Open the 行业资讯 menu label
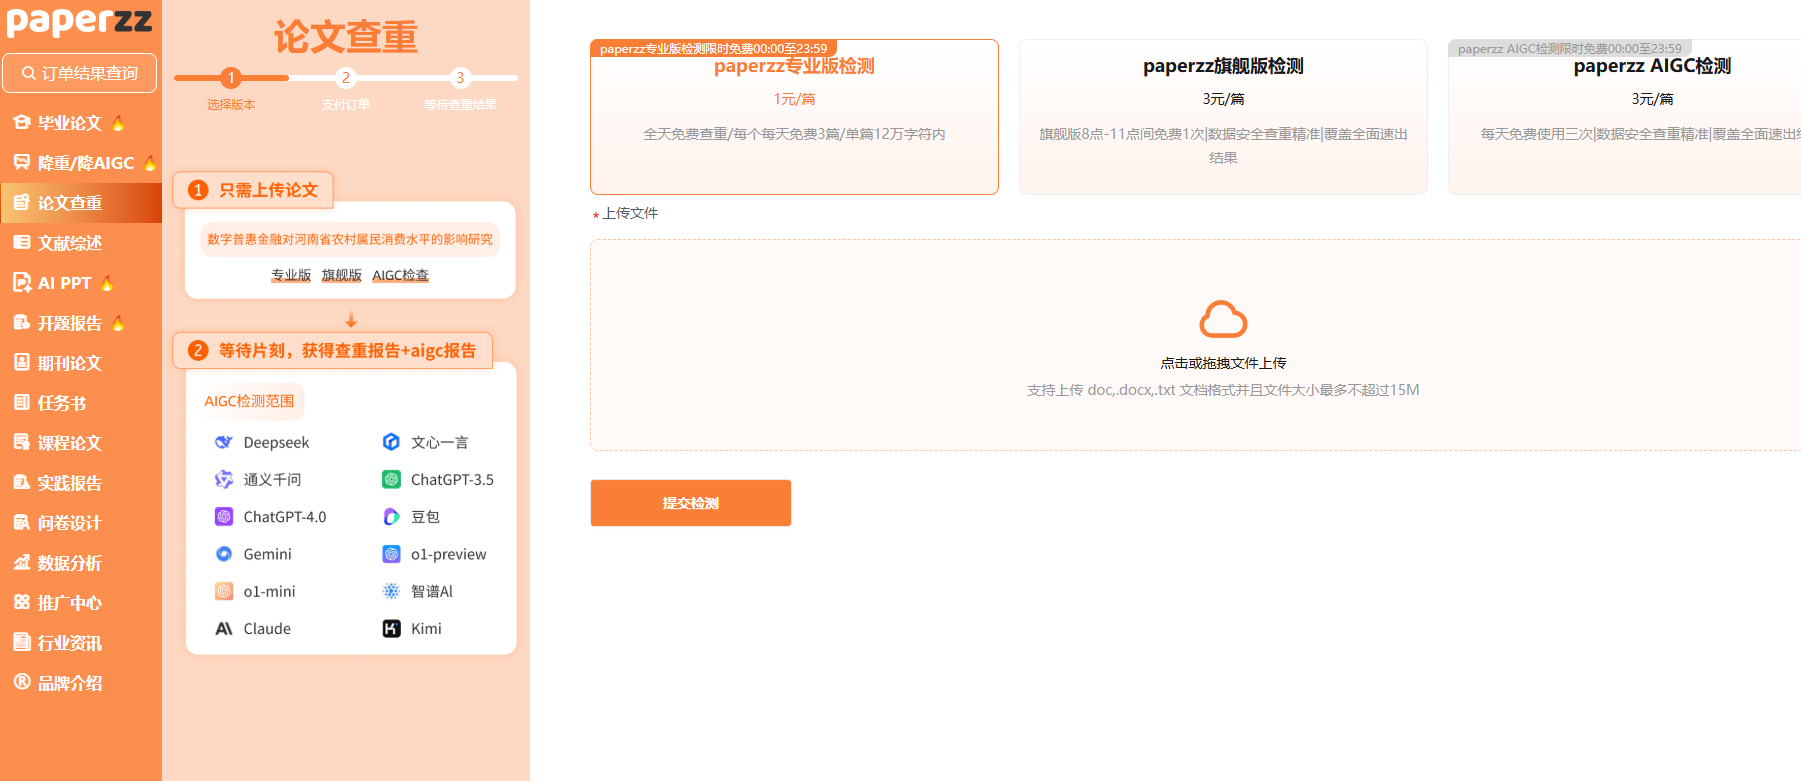This screenshot has height=781, width=1801. click(x=70, y=643)
